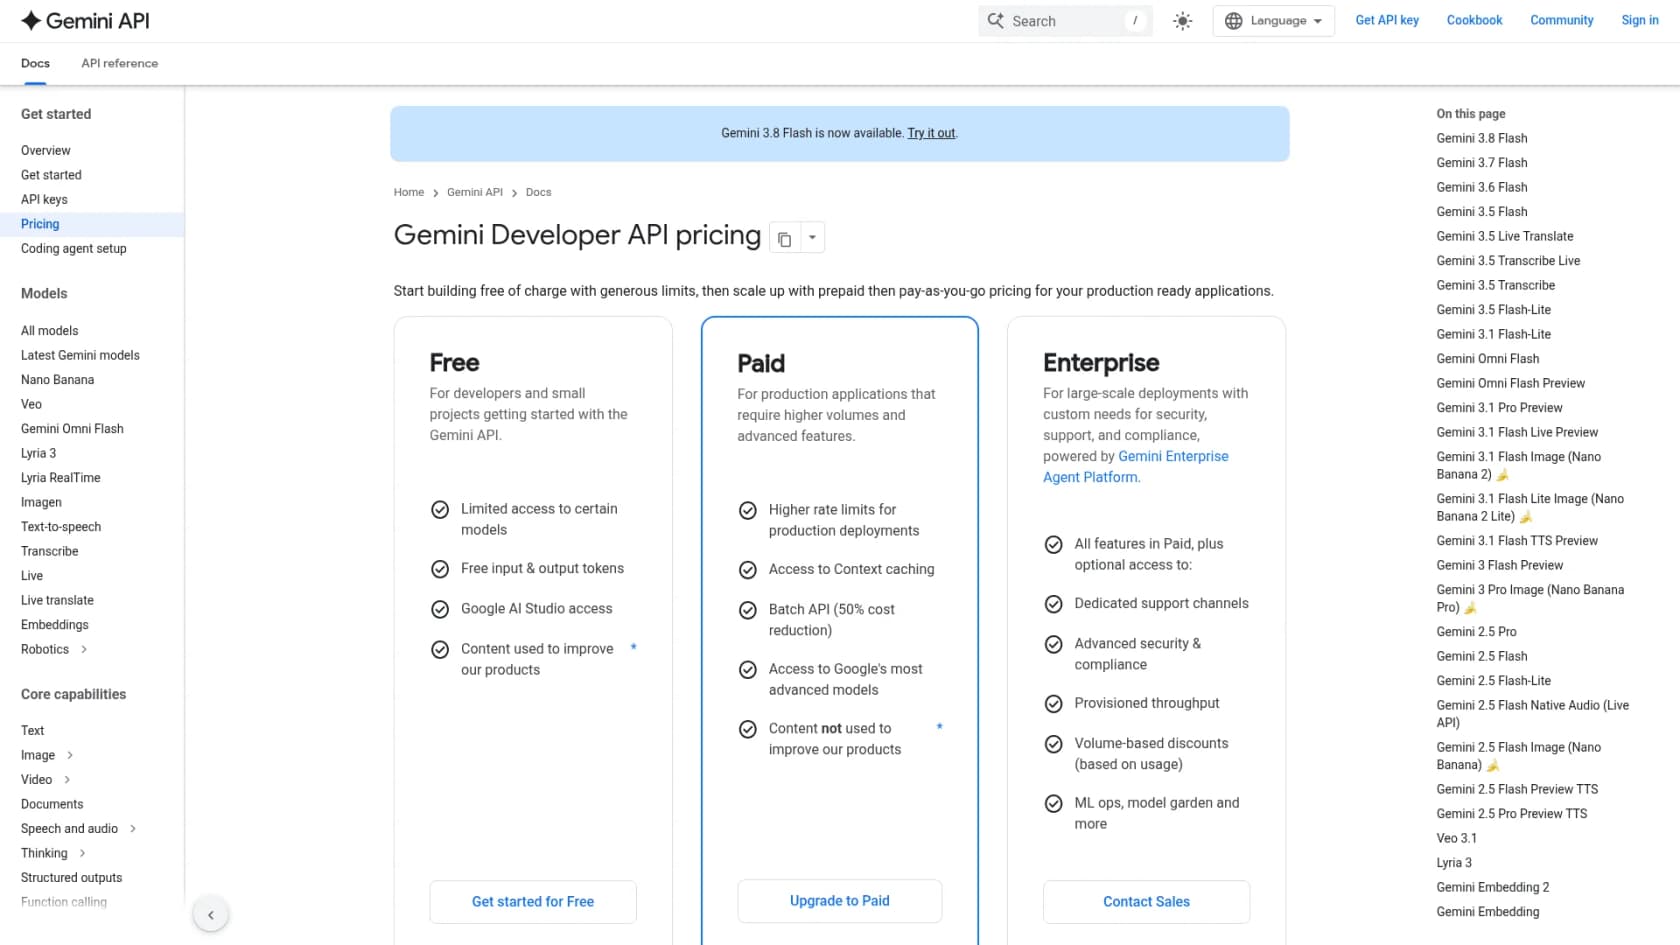
Task: Collapse the sidebar with the chevron button
Action: (211, 914)
